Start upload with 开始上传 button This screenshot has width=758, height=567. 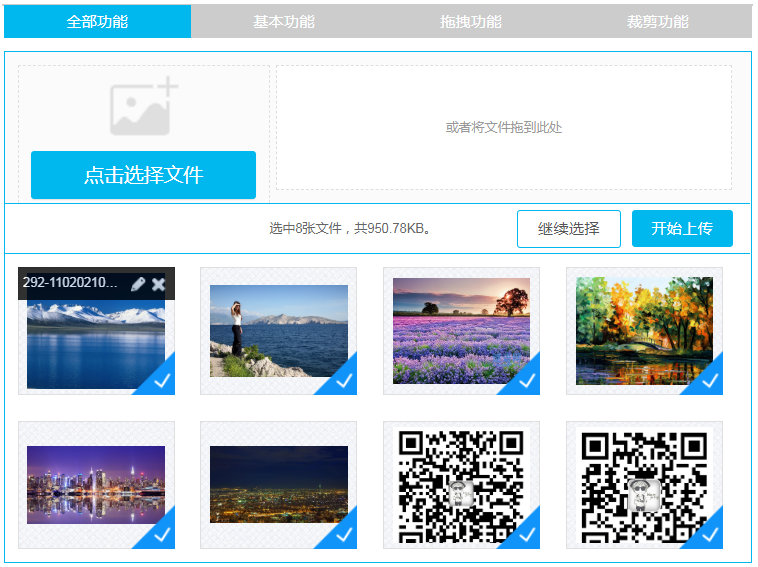click(x=682, y=229)
